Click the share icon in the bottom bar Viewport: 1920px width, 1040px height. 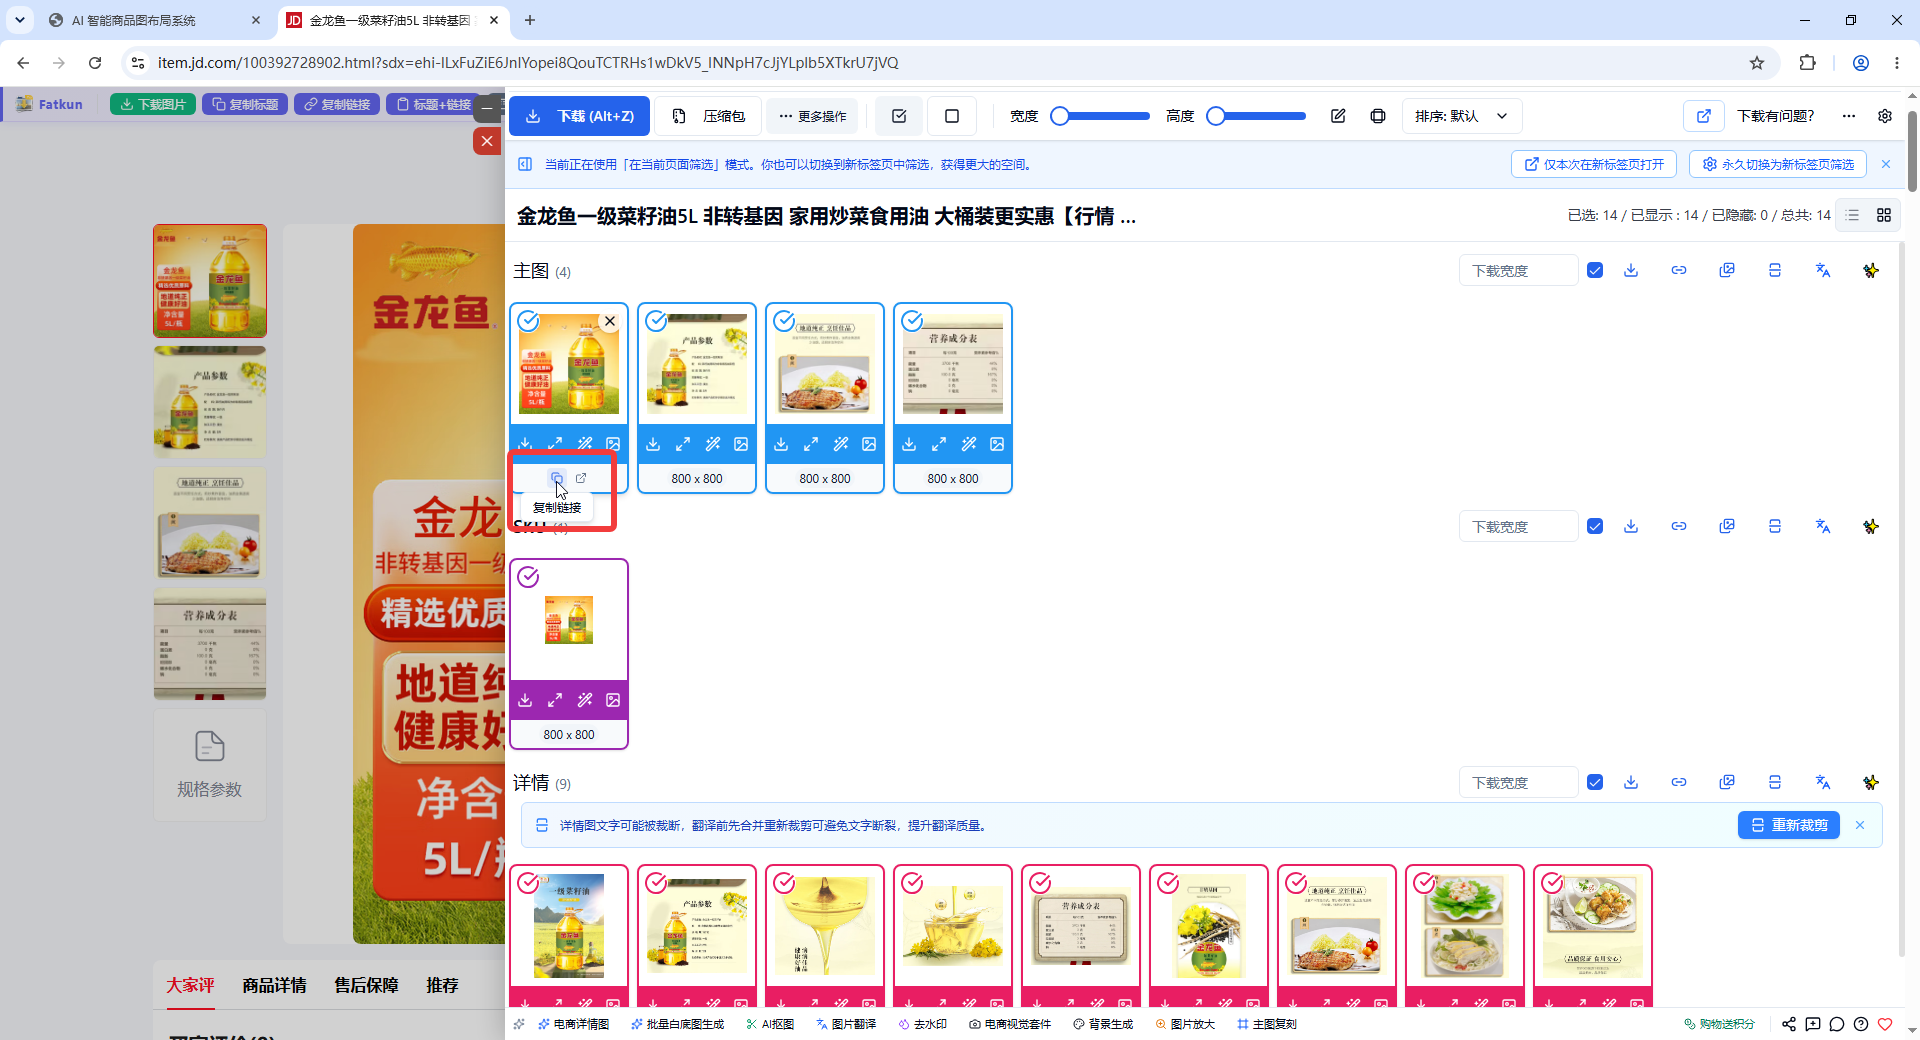click(1789, 1024)
